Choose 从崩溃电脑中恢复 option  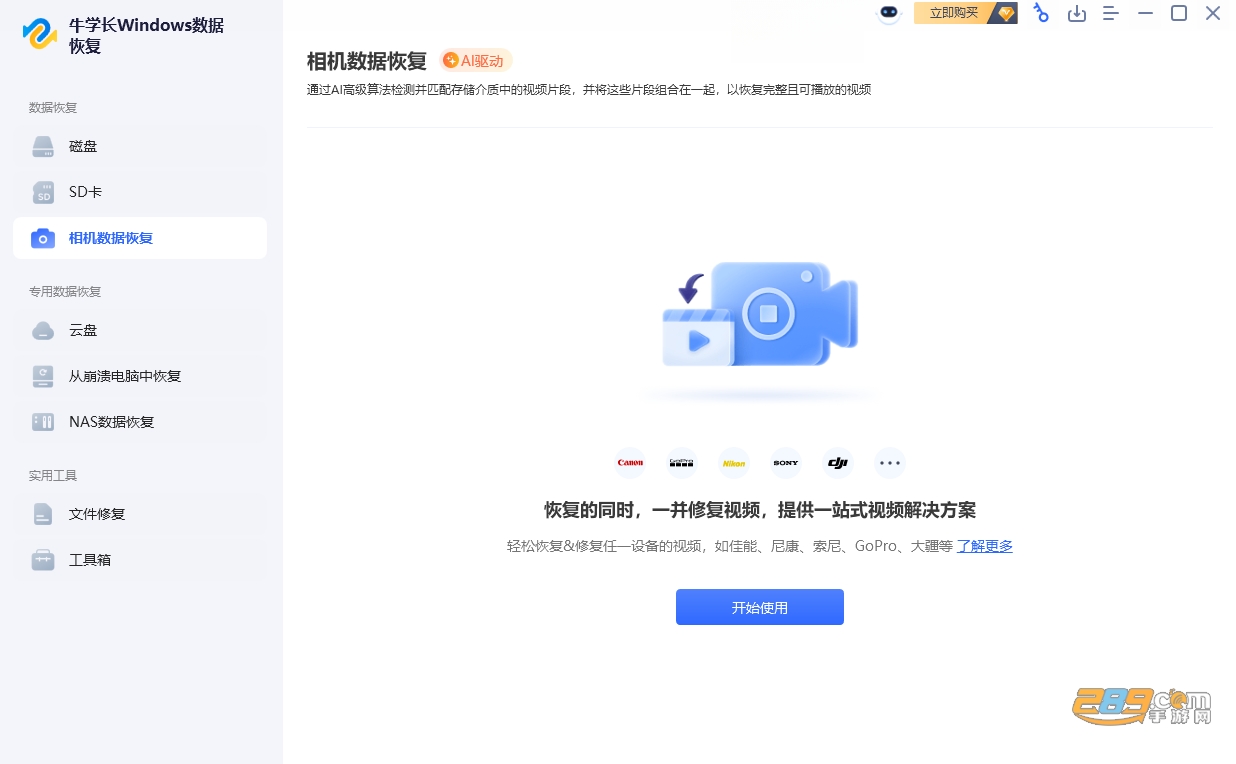pyautogui.click(x=140, y=376)
